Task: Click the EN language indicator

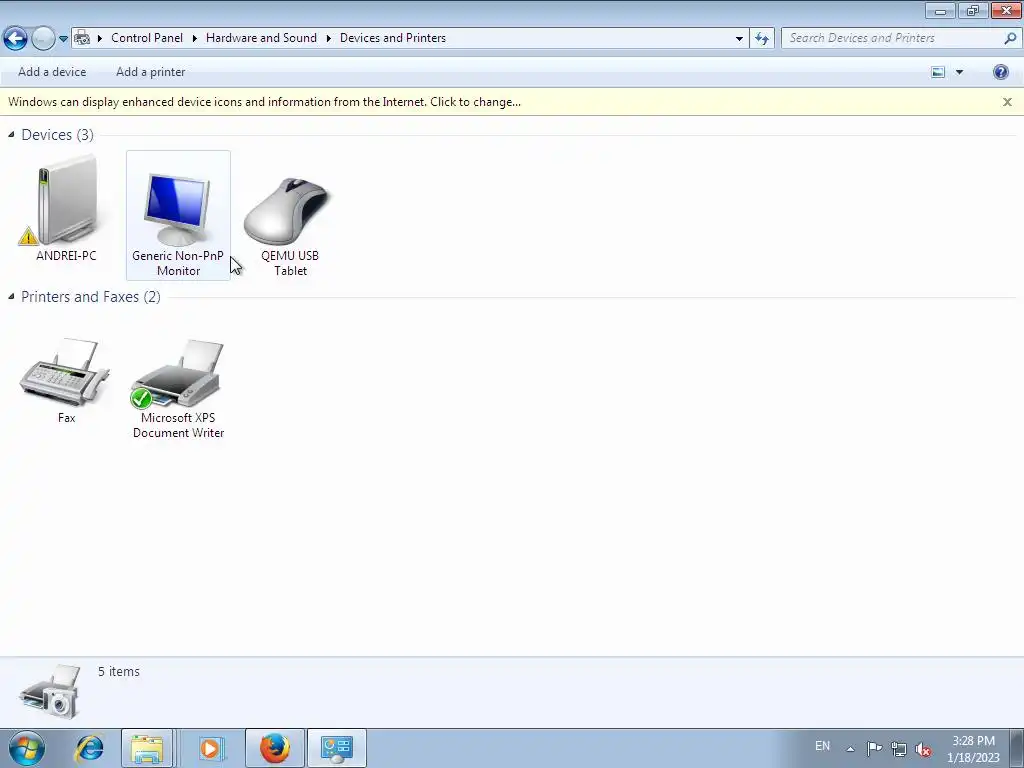Action: 822,746
